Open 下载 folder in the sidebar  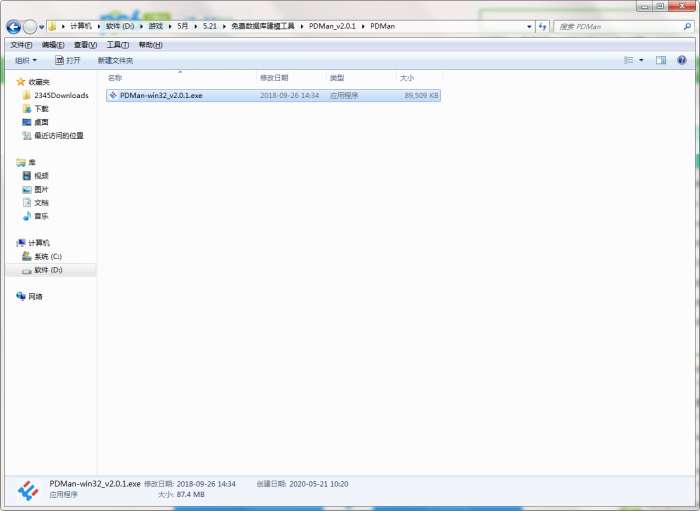pyautogui.click(x=42, y=109)
